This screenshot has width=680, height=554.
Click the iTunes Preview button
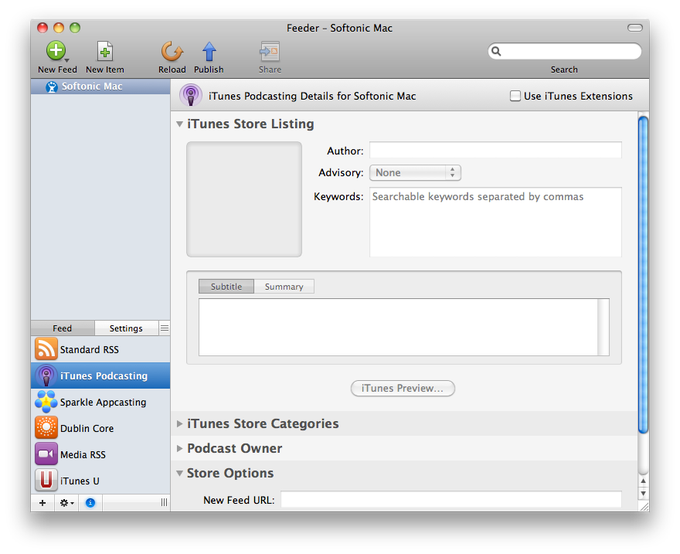click(402, 388)
